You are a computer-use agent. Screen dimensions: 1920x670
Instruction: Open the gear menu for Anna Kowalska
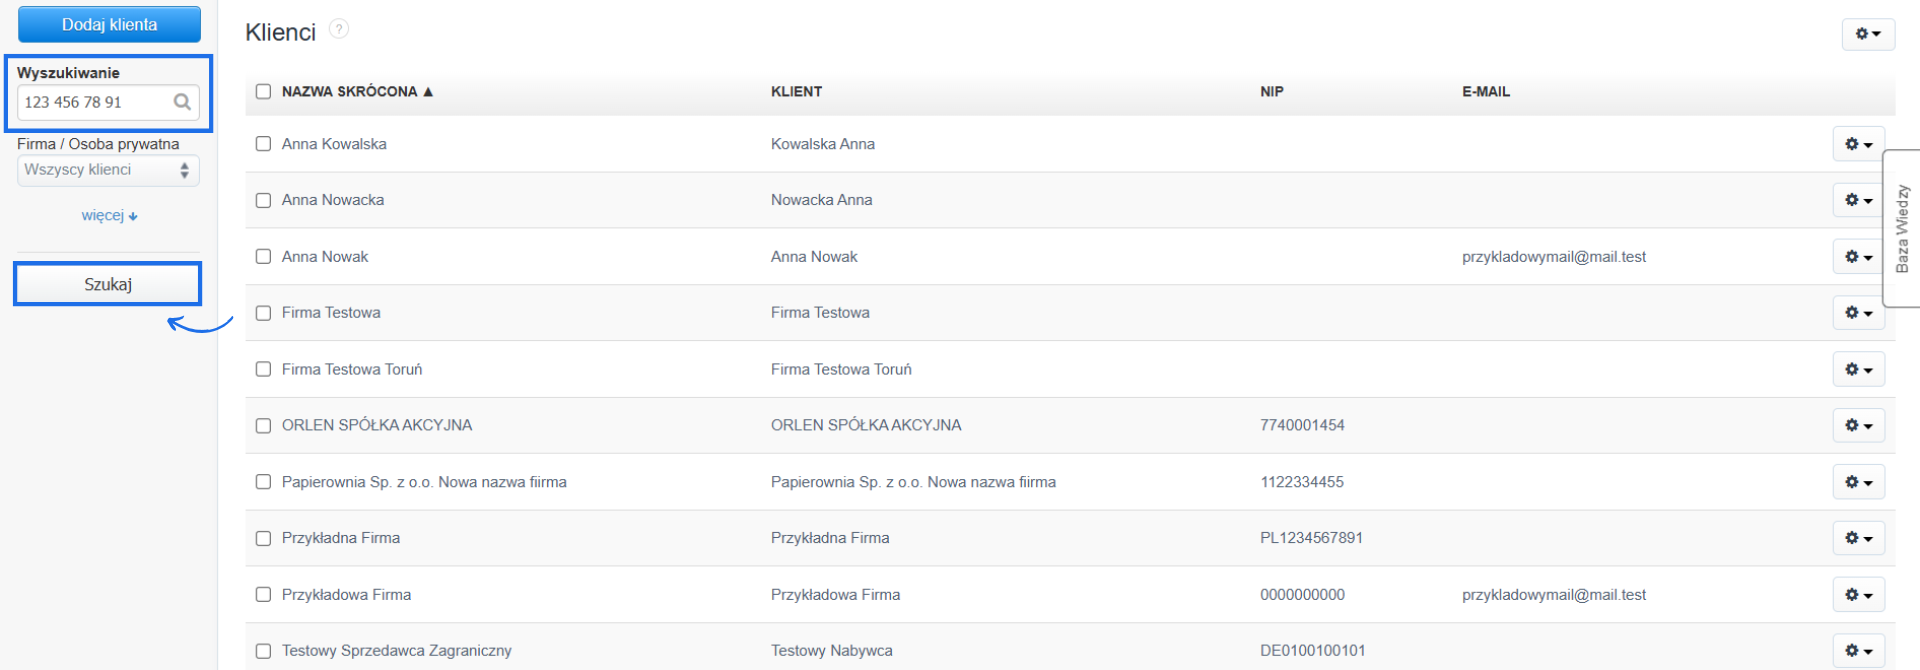click(1858, 144)
